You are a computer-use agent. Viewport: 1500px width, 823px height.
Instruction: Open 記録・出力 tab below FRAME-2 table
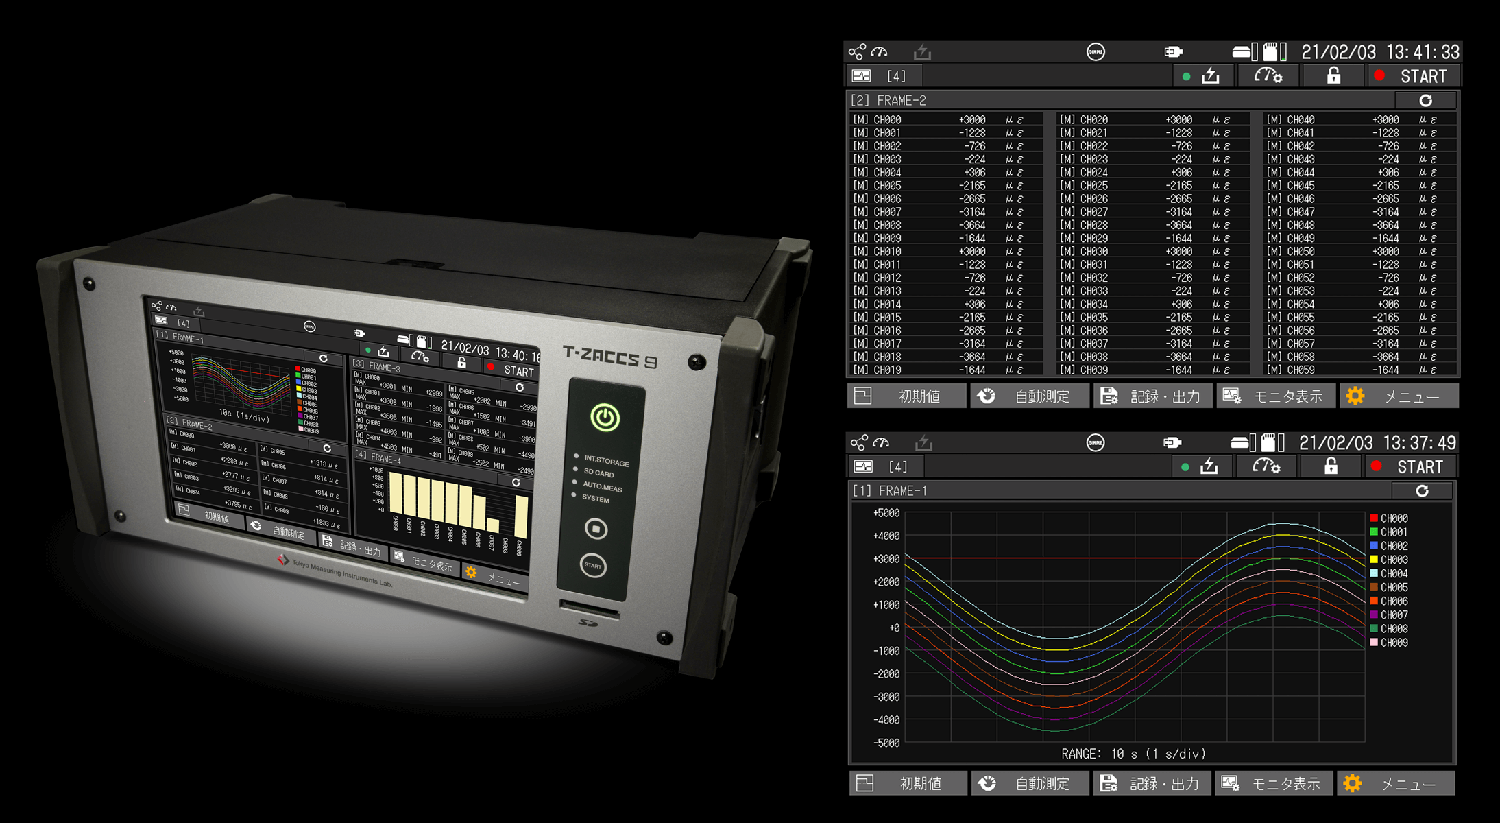point(1152,396)
